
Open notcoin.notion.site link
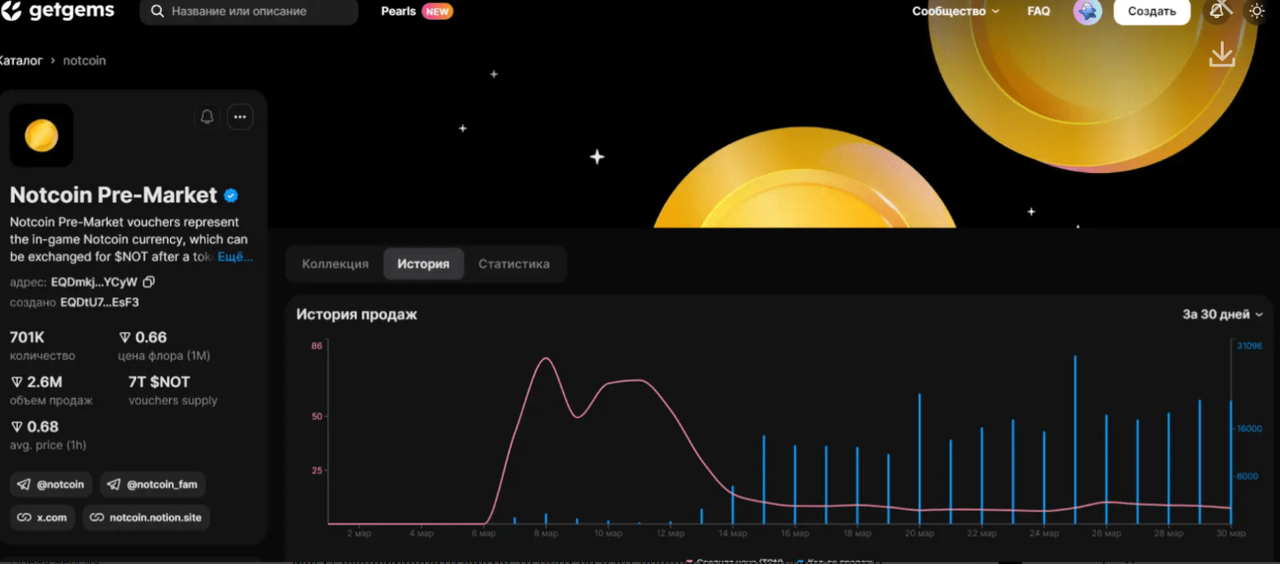coord(146,518)
